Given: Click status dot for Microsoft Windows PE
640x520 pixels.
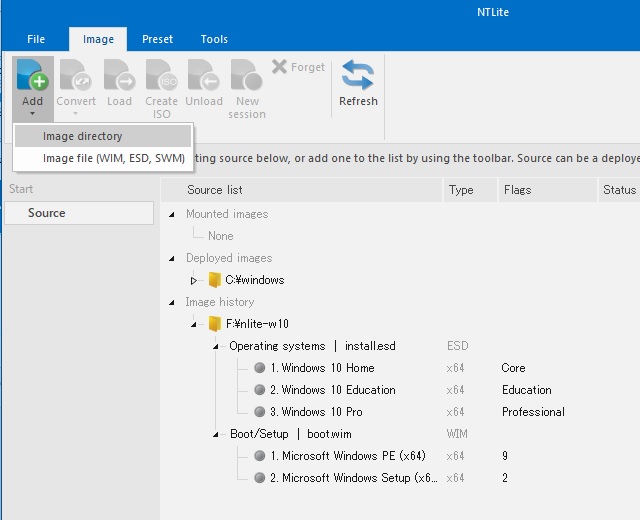Looking at the screenshot, I should pos(260,456).
